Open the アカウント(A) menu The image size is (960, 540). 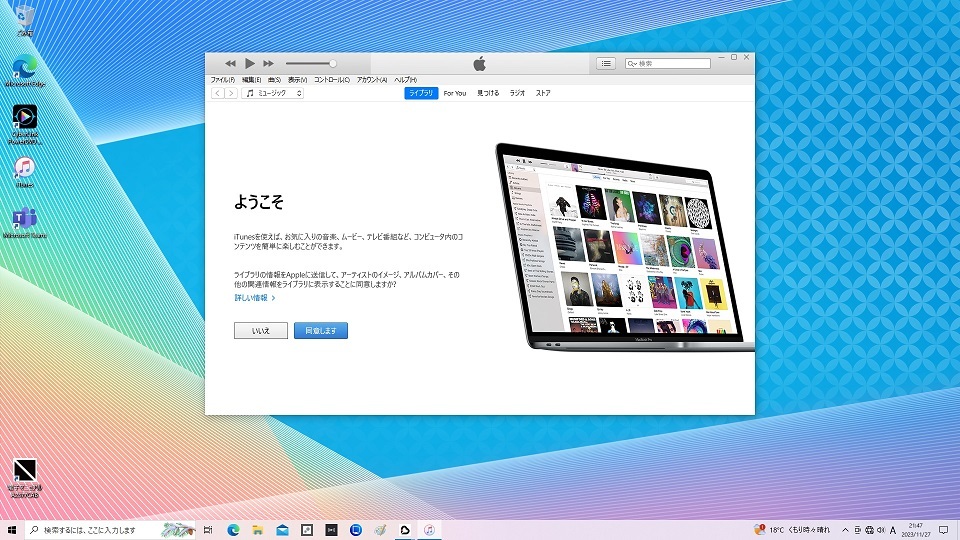click(372, 80)
